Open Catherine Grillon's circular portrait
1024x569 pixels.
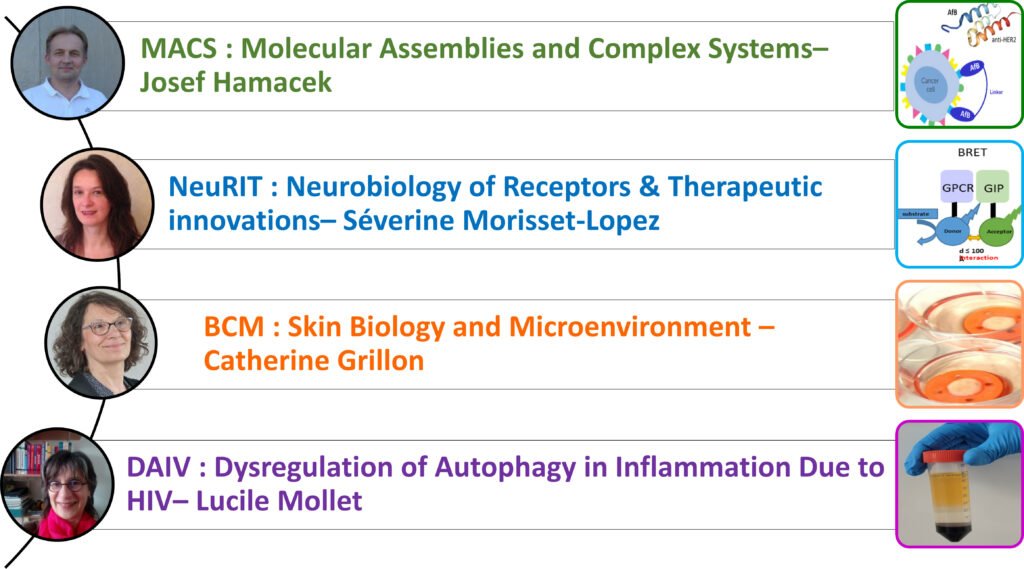click(x=100, y=342)
